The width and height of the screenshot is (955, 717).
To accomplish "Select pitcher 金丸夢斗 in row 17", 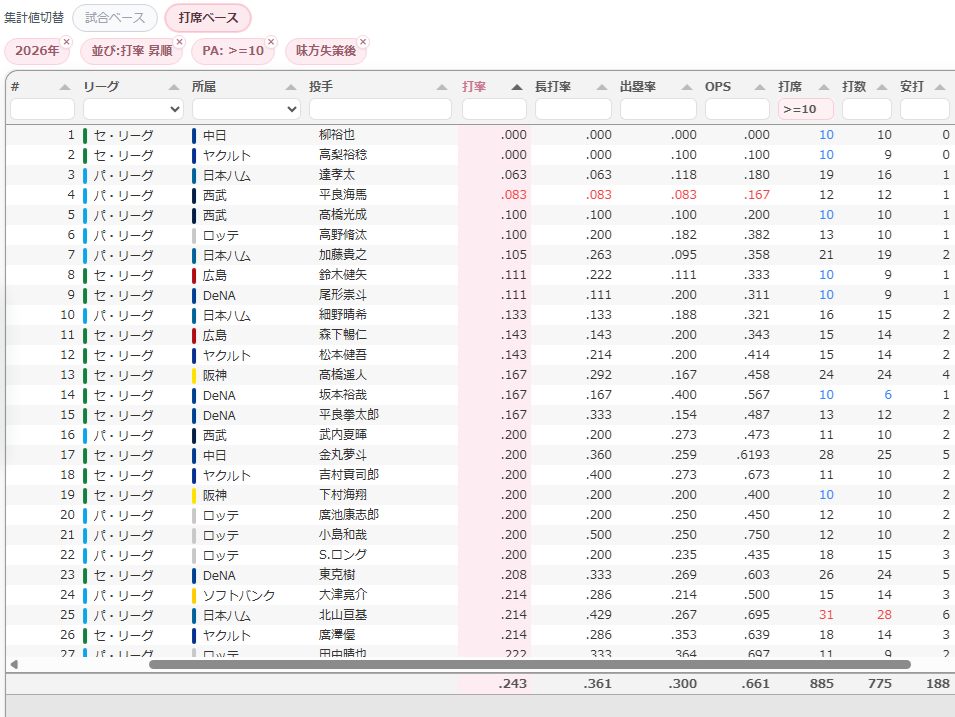I will [x=342, y=455].
